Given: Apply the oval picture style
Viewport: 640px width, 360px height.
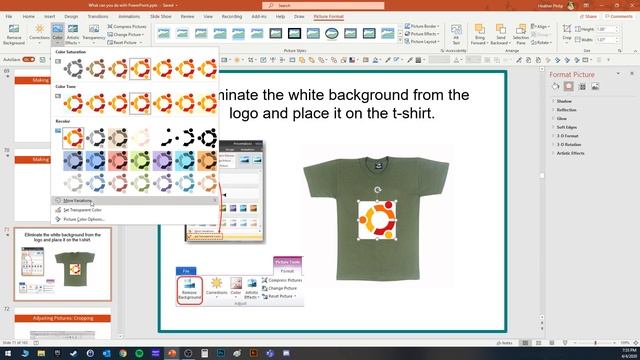Looking at the screenshot, I should click(x=331, y=33).
